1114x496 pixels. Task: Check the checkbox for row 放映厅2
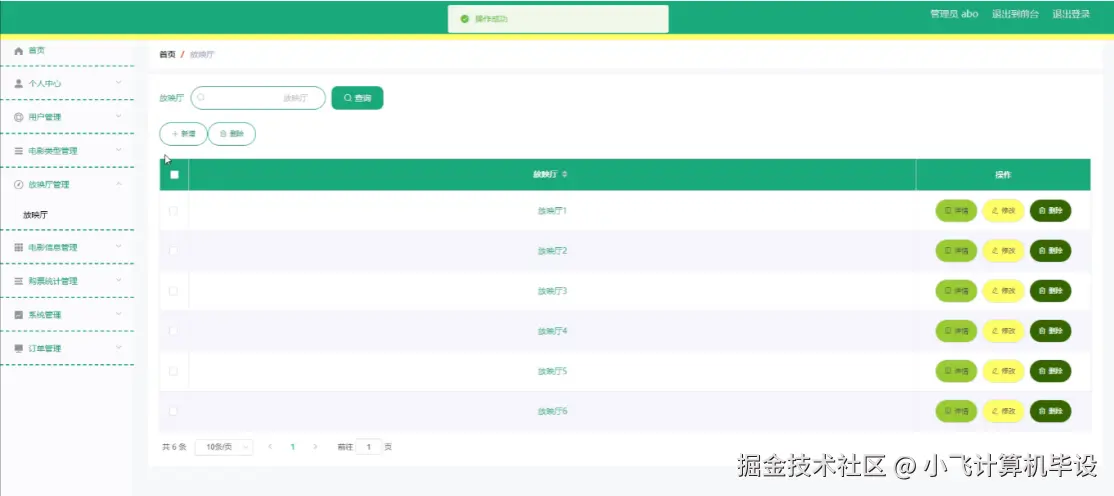click(x=173, y=251)
